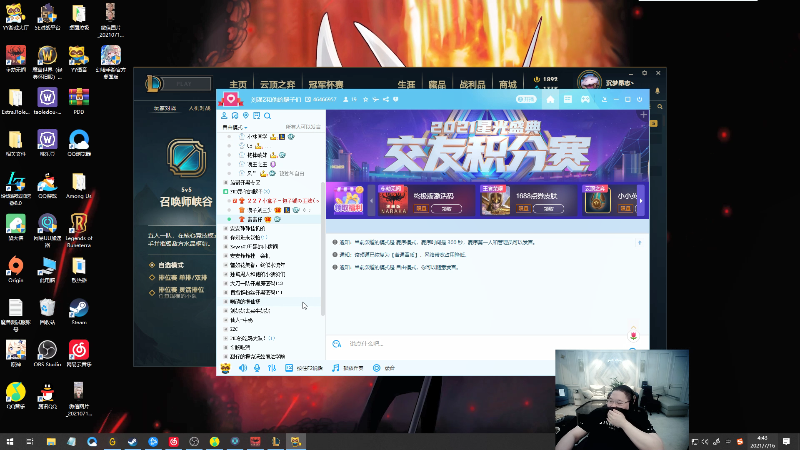Click the 2021星光盛典 event banner
Viewport: 800px width, 450px height.
pos(487,146)
